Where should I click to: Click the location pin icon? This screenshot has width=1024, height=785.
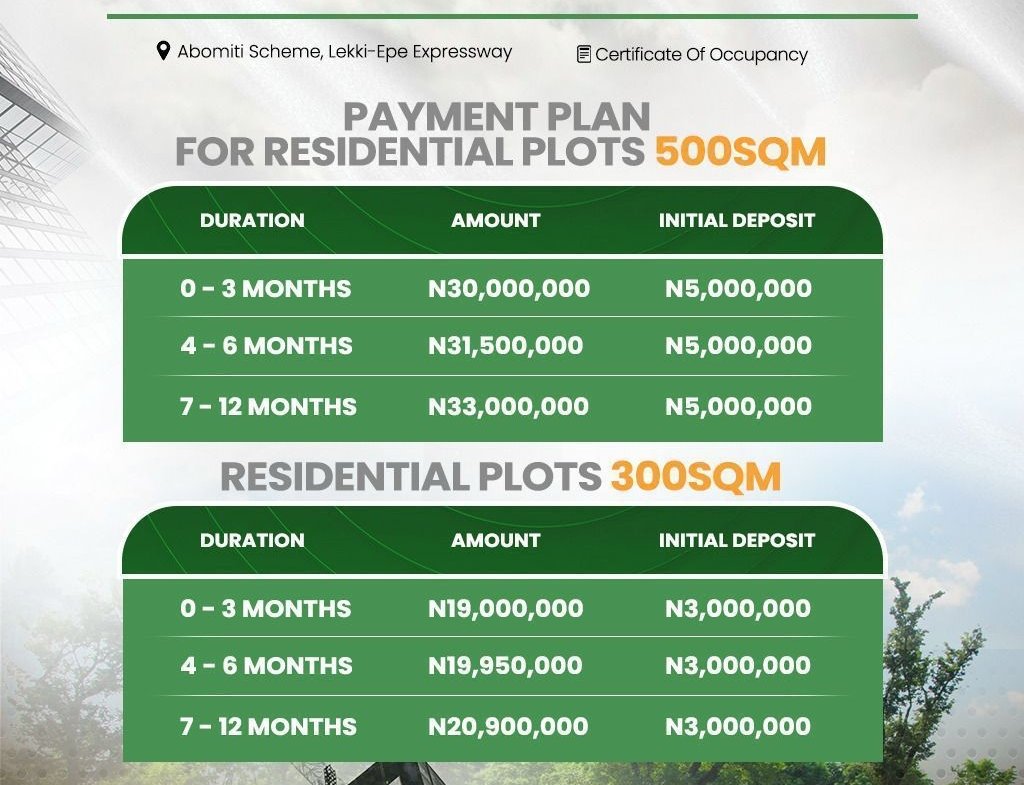(x=164, y=51)
